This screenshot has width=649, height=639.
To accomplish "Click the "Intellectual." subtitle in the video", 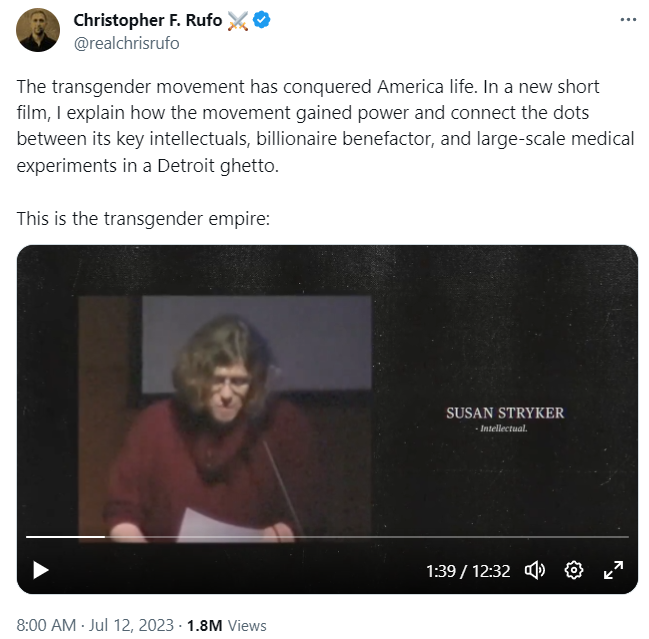I will (x=502, y=428).
